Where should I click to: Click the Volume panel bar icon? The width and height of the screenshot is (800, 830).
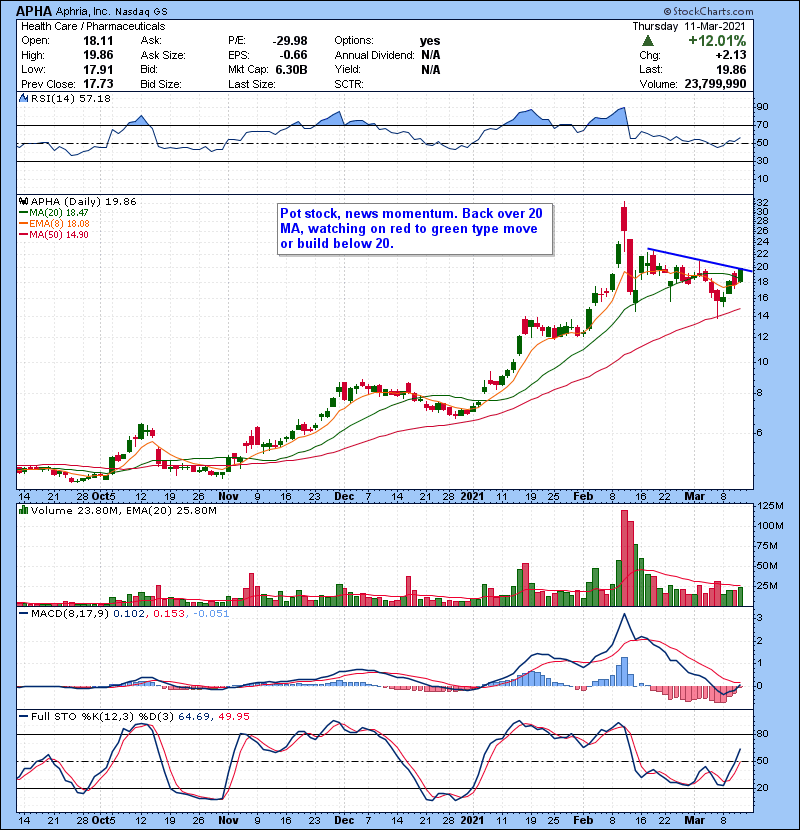pos(23,510)
